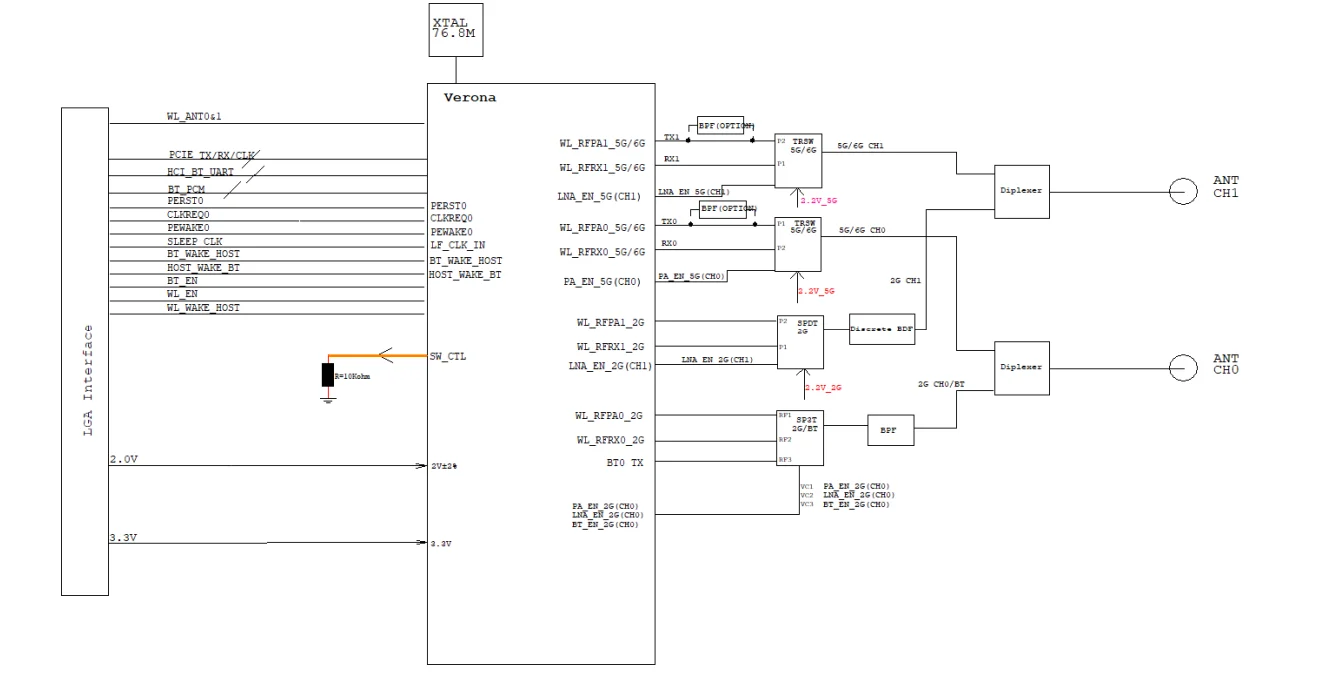Viewport: 1323px width, 673px height.
Task: Click the R=10Kohm pull-down resistor symbol
Action: [x=327, y=377]
